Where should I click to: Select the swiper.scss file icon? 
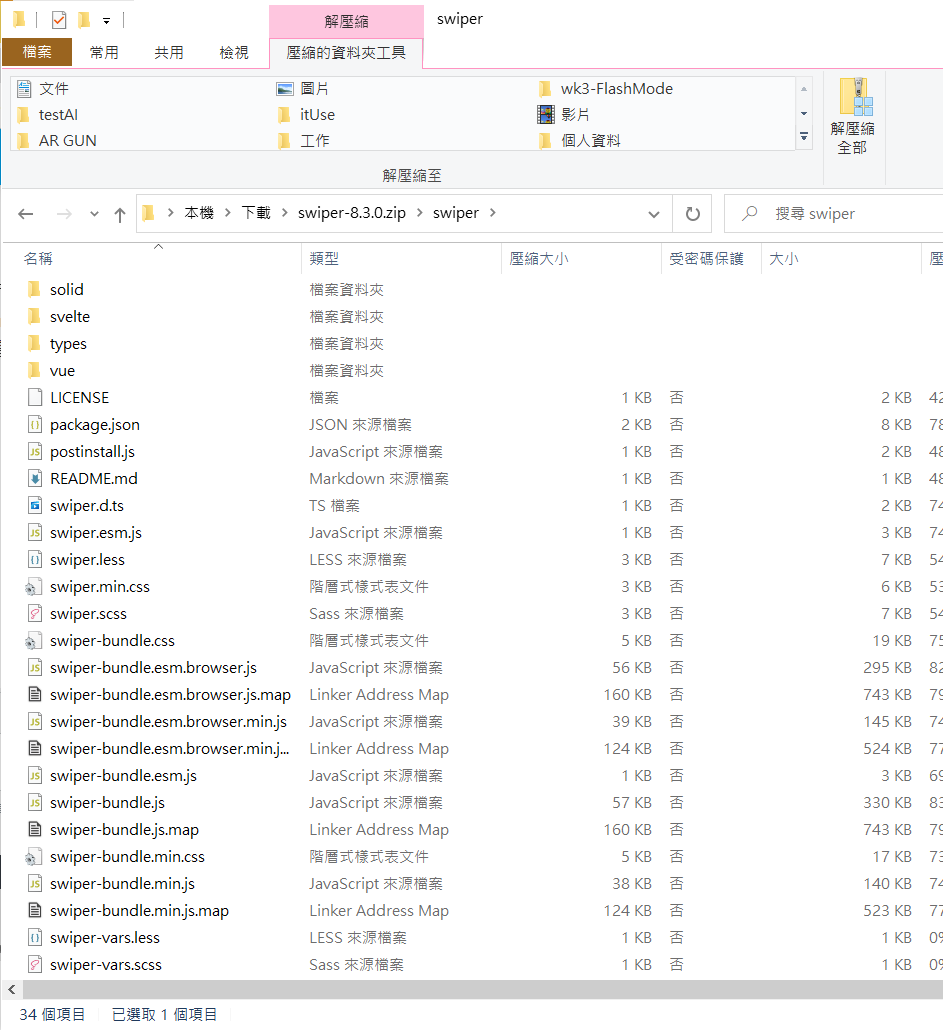click(35, 614)
